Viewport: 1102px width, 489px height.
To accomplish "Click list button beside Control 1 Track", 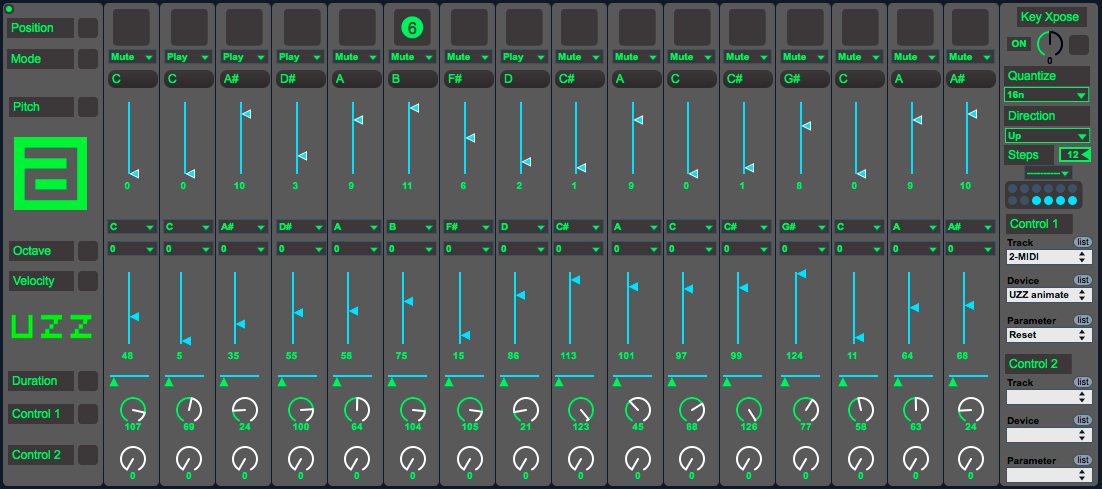I will coord(1082,242).
